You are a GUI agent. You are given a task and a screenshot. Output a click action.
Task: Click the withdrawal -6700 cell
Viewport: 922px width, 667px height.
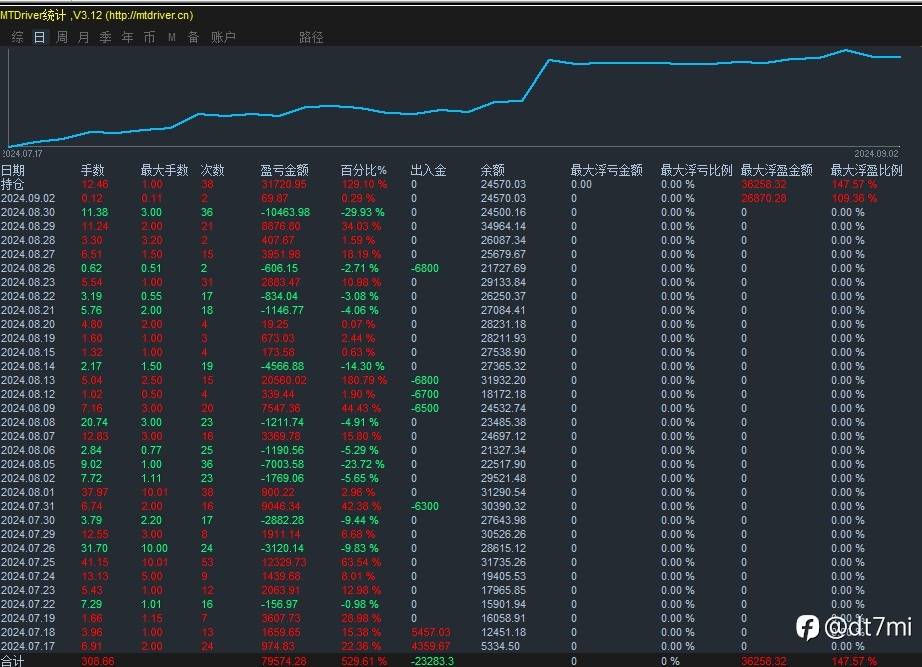coord(425,394)
